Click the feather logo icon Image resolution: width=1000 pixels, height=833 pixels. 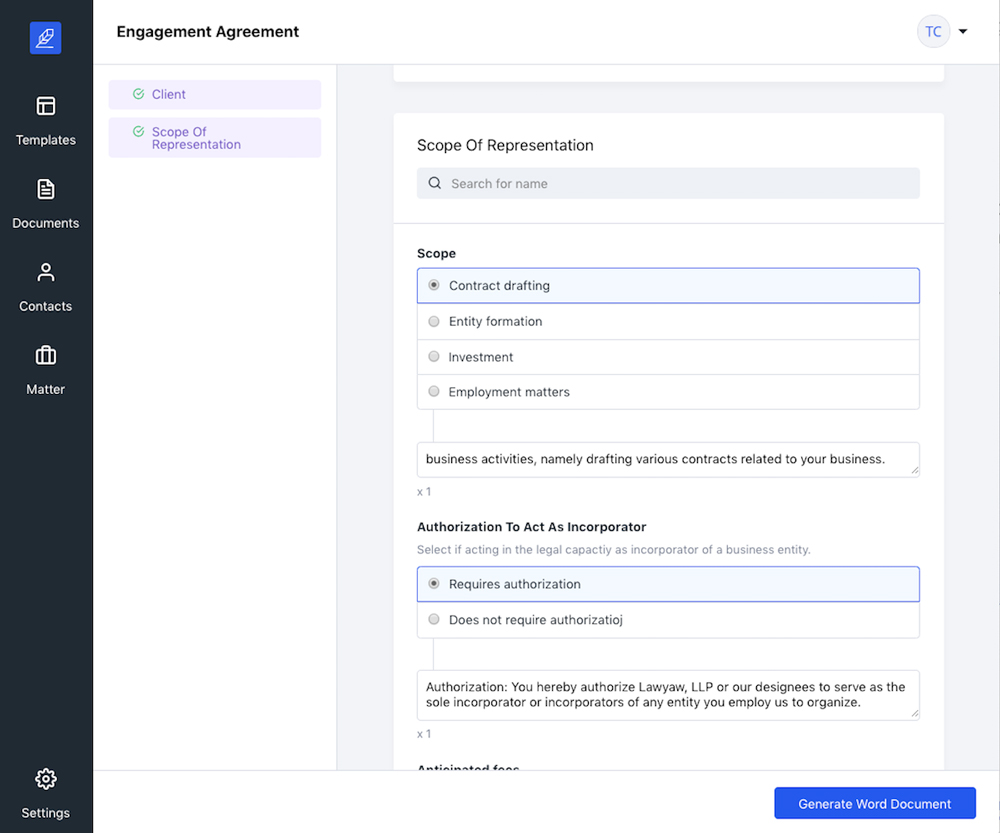pos(46,38)
